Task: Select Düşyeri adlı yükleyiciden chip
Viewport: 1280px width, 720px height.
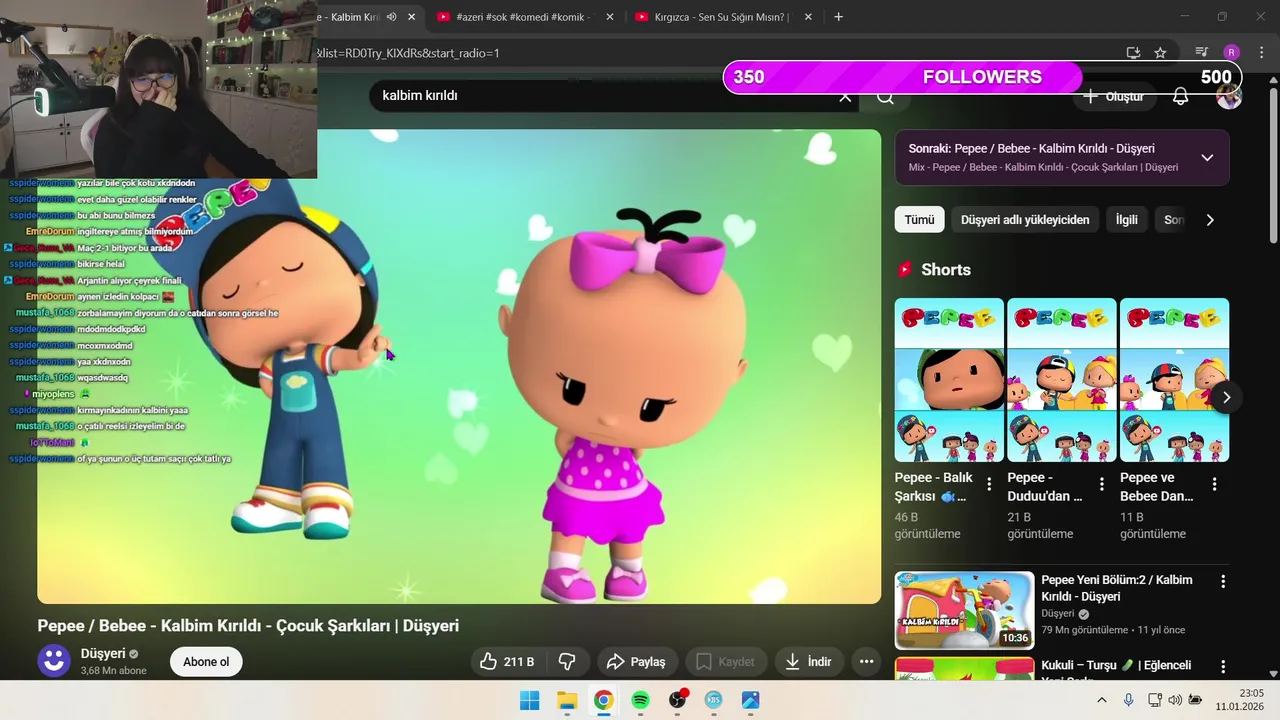Action: tap(1025, 220)
